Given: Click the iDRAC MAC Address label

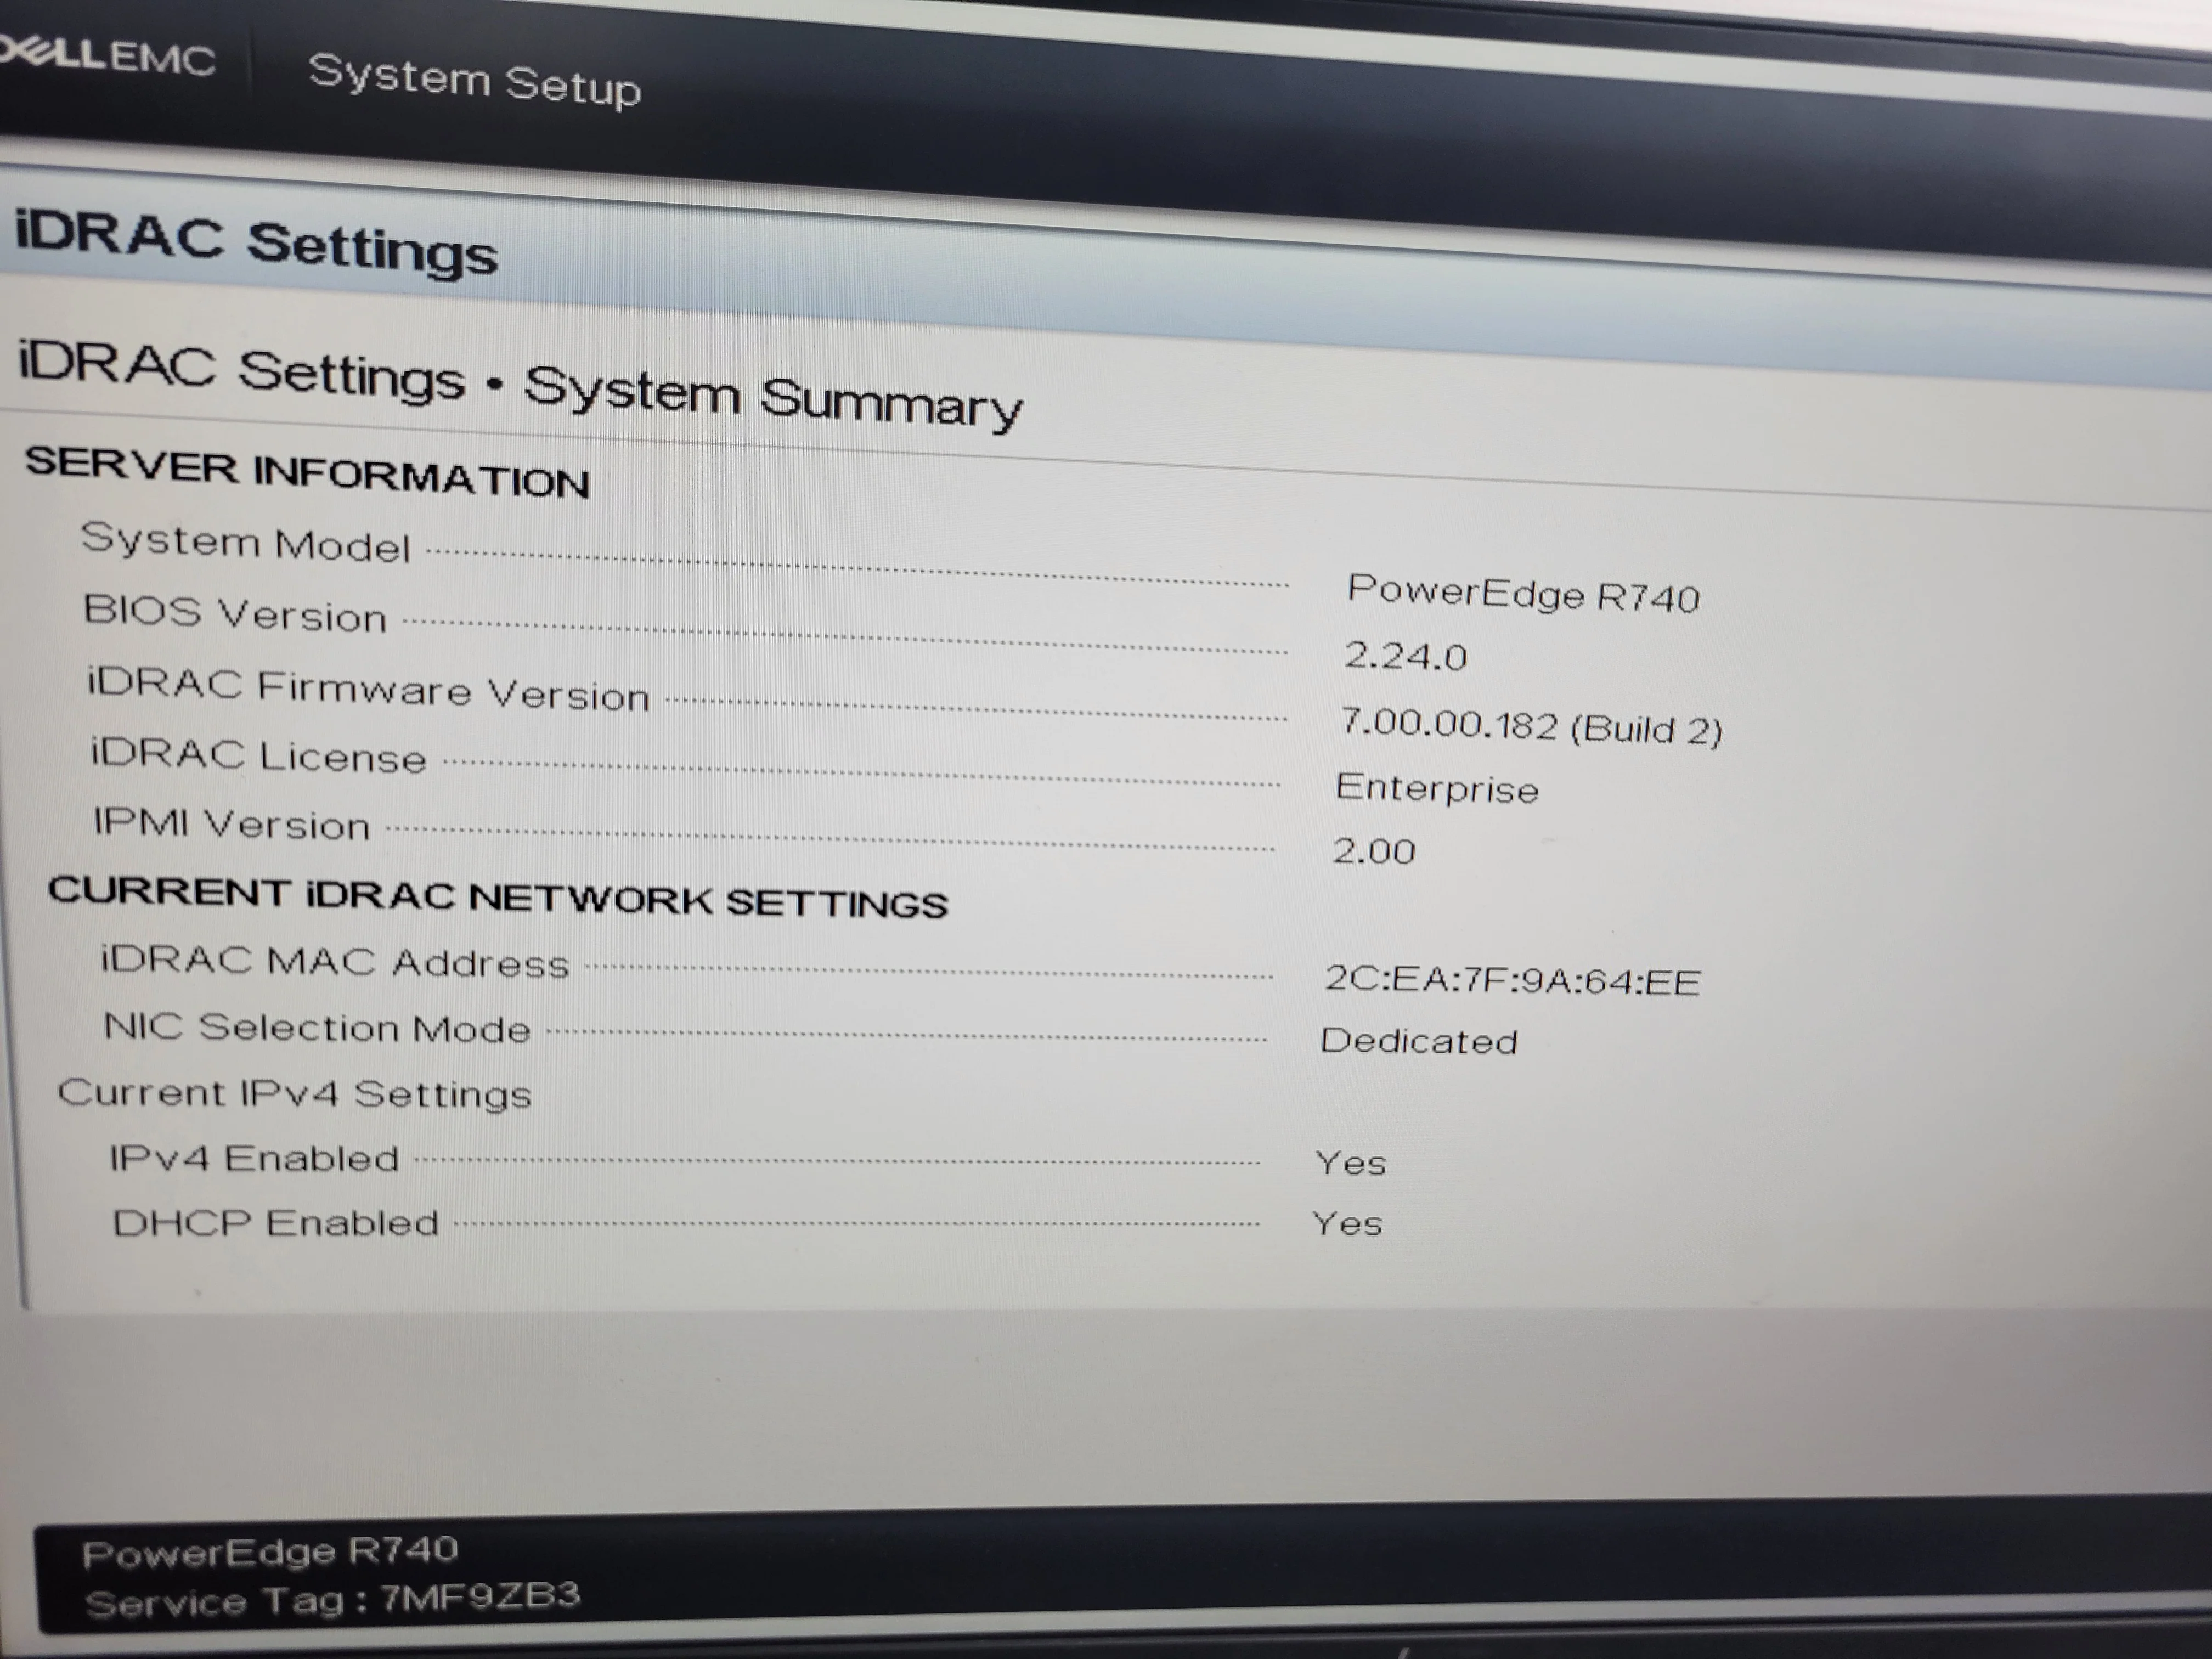Looking at the screenshot, I should coord(335,961).
